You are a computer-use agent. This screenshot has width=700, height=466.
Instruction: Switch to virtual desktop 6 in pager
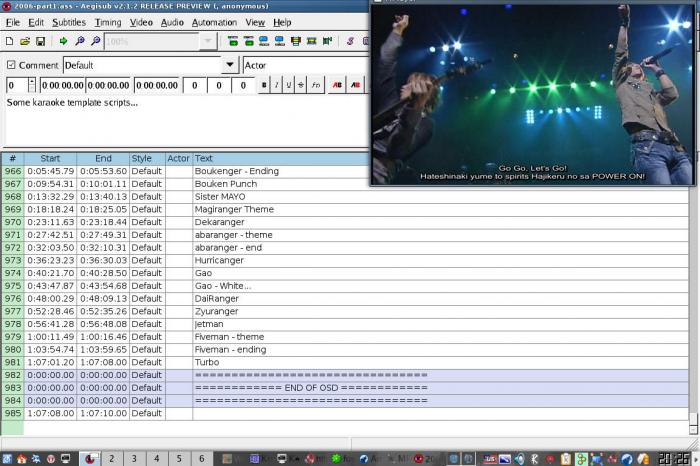pyautogui.click(x=201, y=458)
